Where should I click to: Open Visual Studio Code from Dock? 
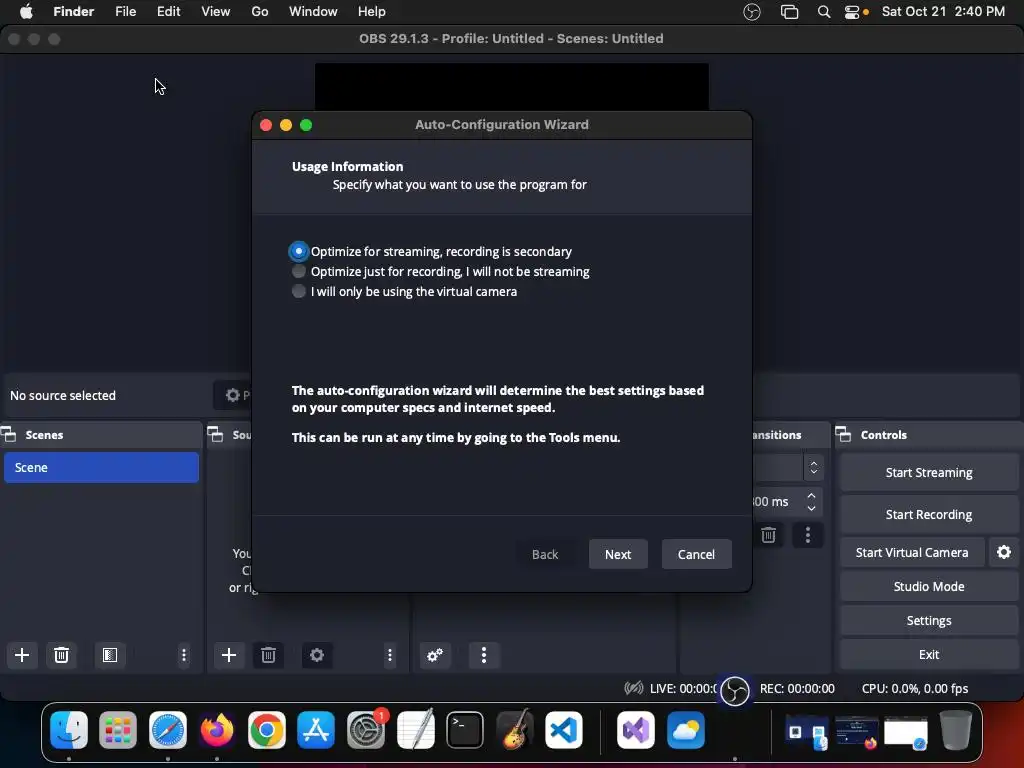point(564,729)
